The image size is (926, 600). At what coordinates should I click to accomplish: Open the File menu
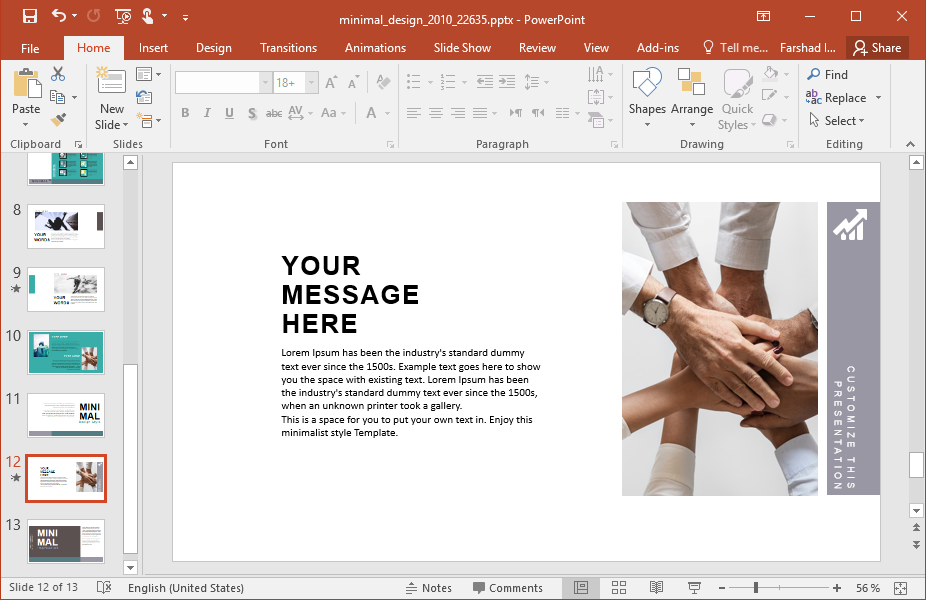30,48
